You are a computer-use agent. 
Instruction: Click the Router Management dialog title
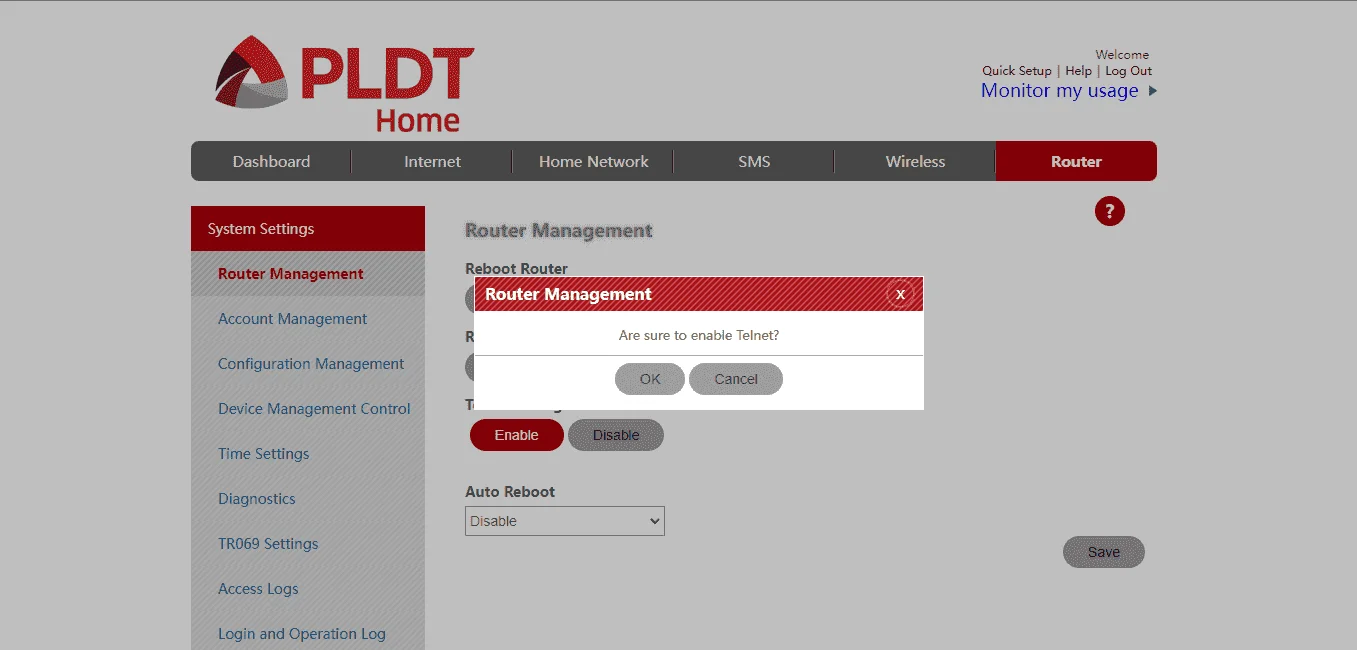pyautogui.click(x=568, y=294)
